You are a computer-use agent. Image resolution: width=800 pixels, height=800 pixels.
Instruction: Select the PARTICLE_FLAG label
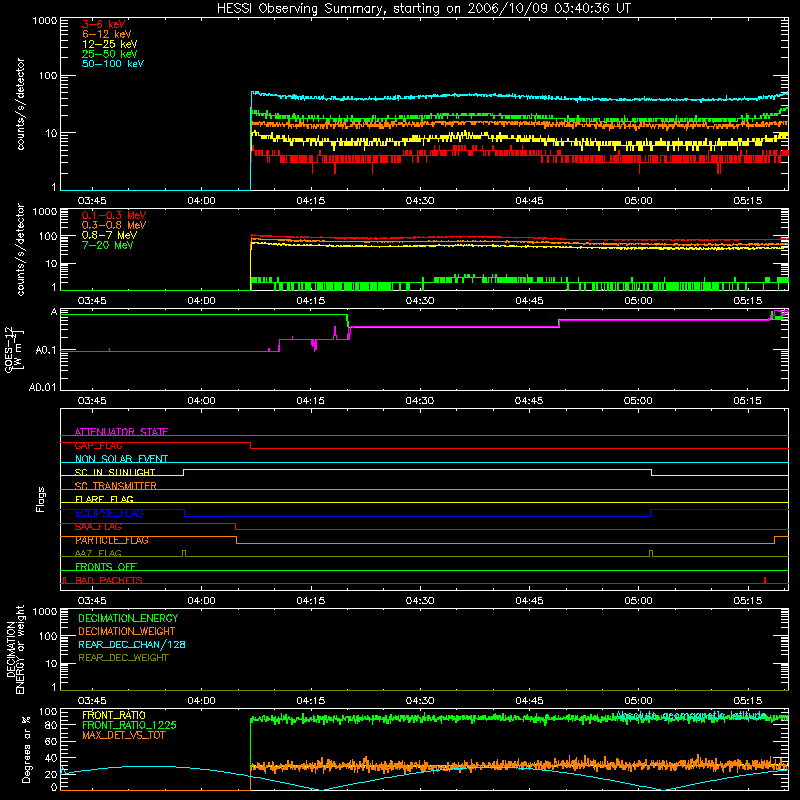coord(112,540)
